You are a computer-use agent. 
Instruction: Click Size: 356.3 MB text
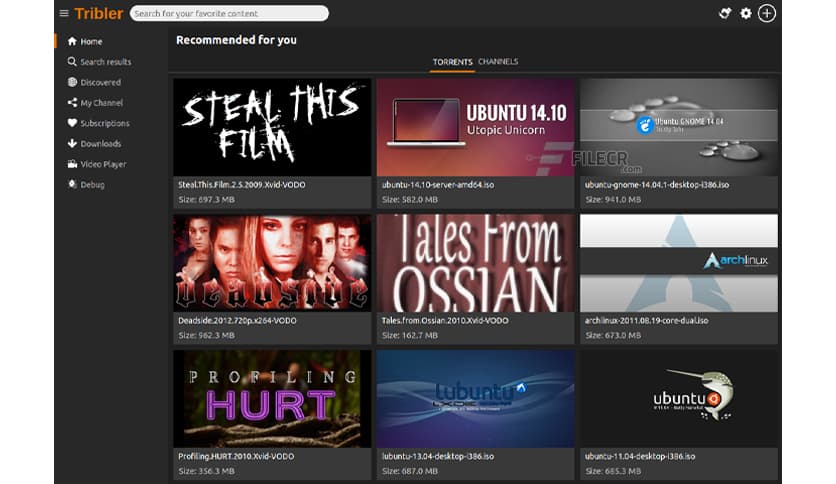(x=206, y=471)
